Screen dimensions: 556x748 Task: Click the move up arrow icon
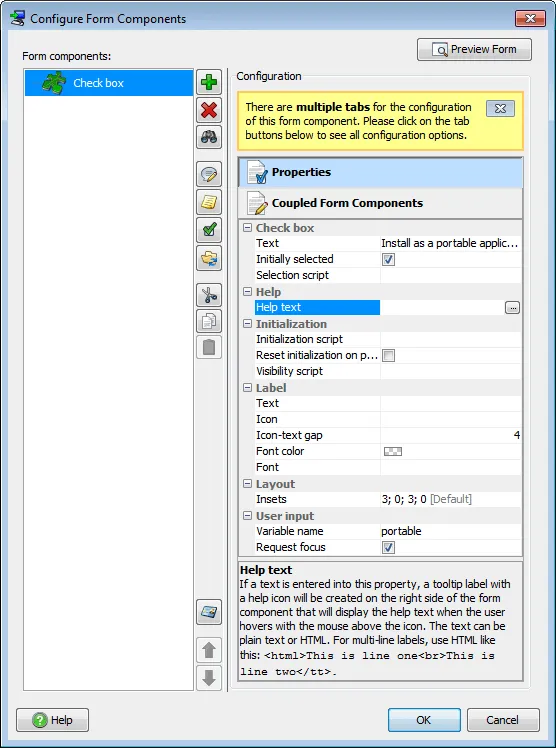click(209, 650)
